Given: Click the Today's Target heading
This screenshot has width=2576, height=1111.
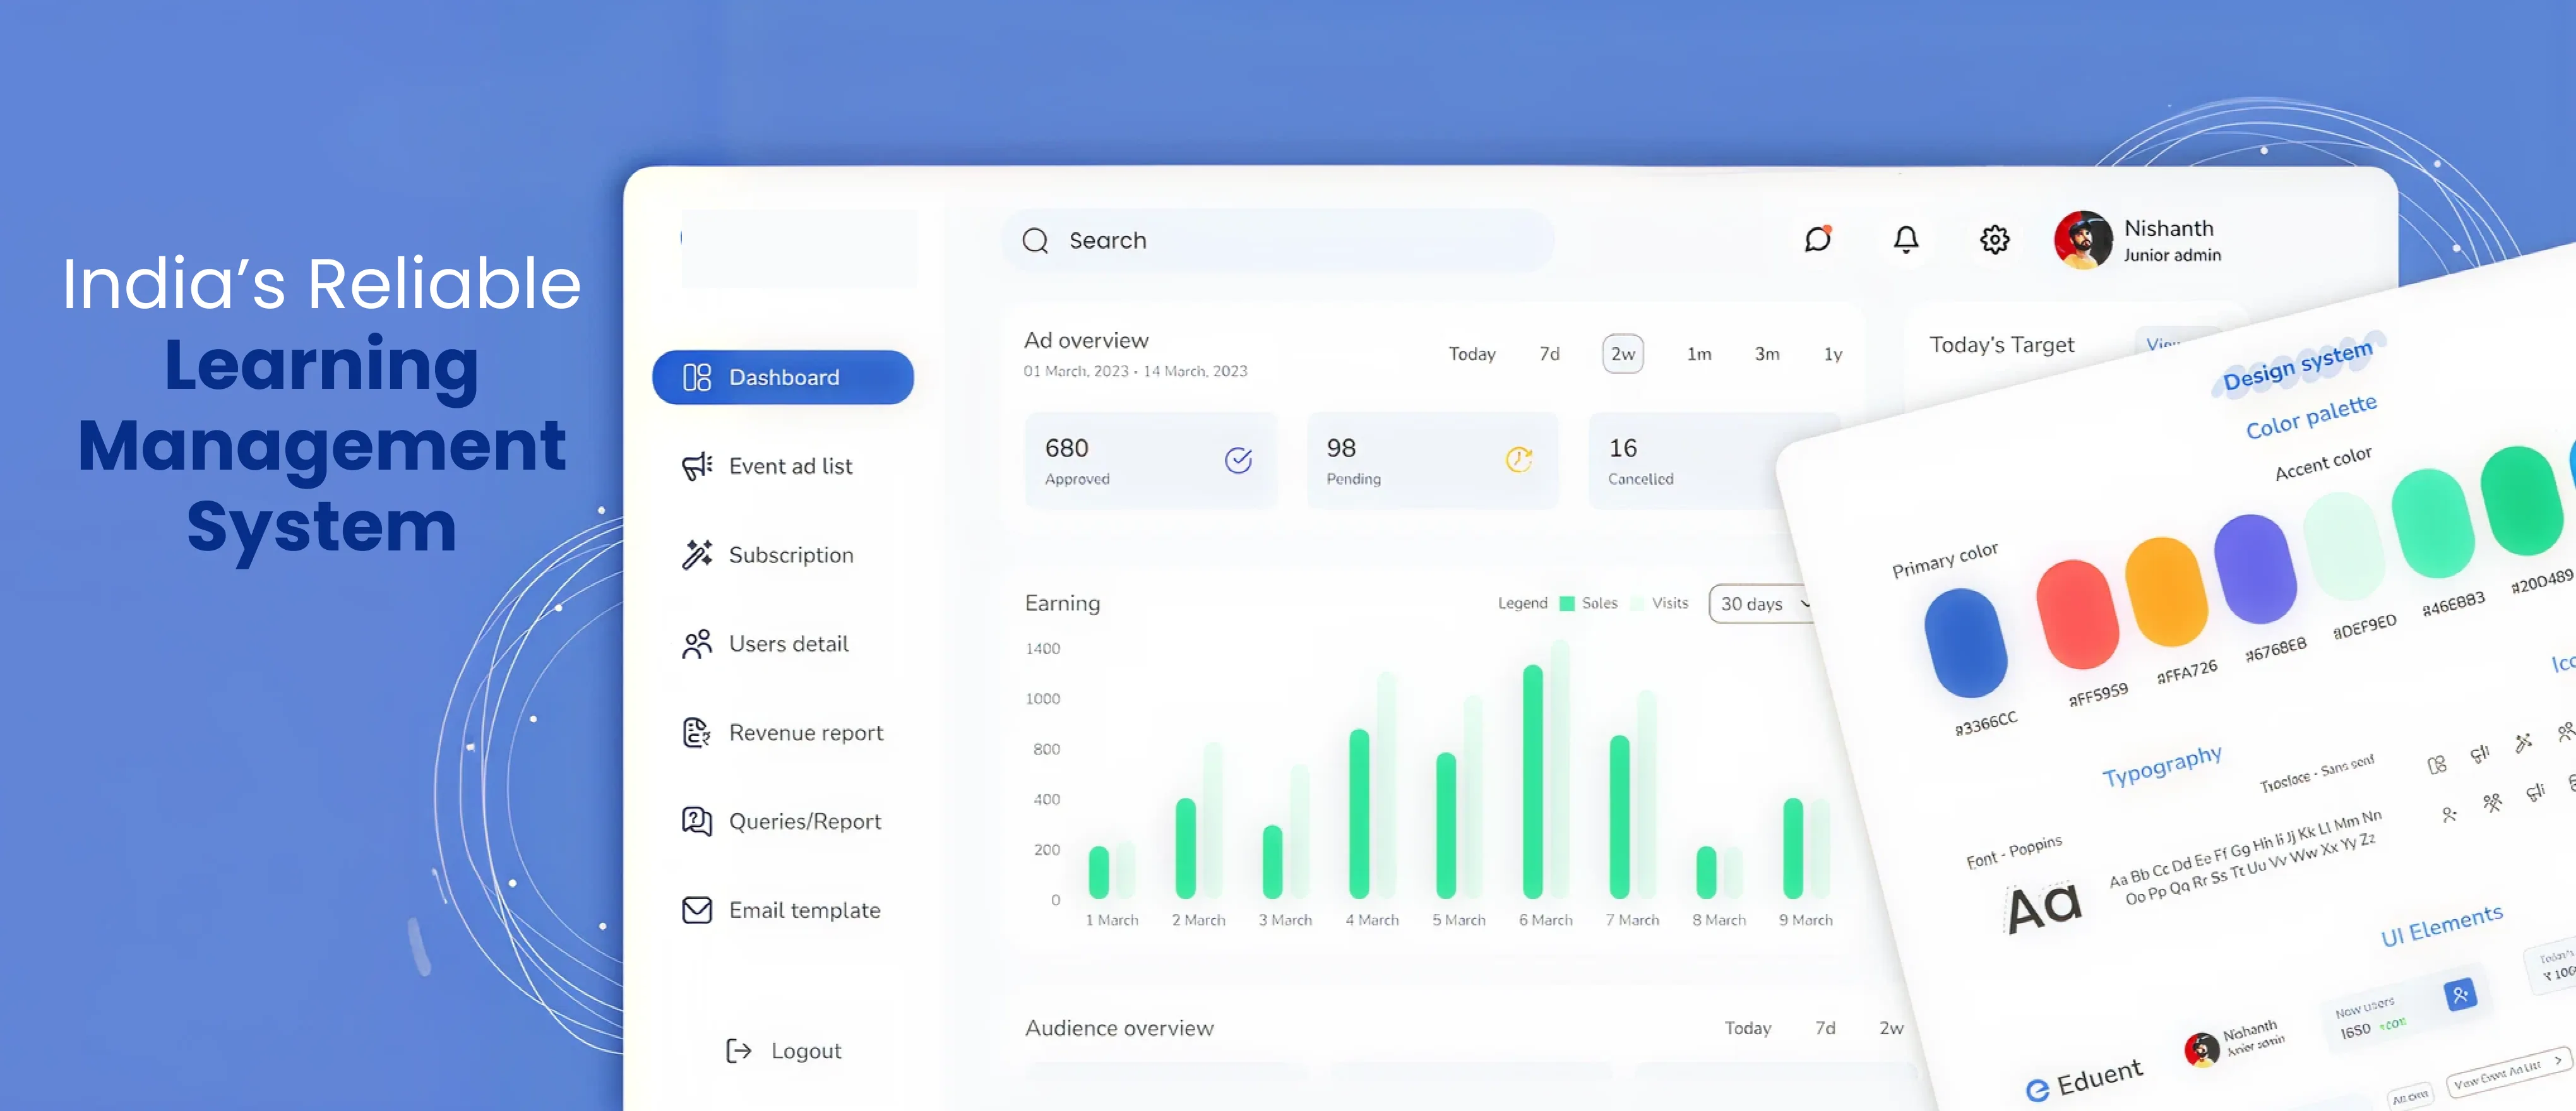Looking at the screenshot, I should [2001, 345].
